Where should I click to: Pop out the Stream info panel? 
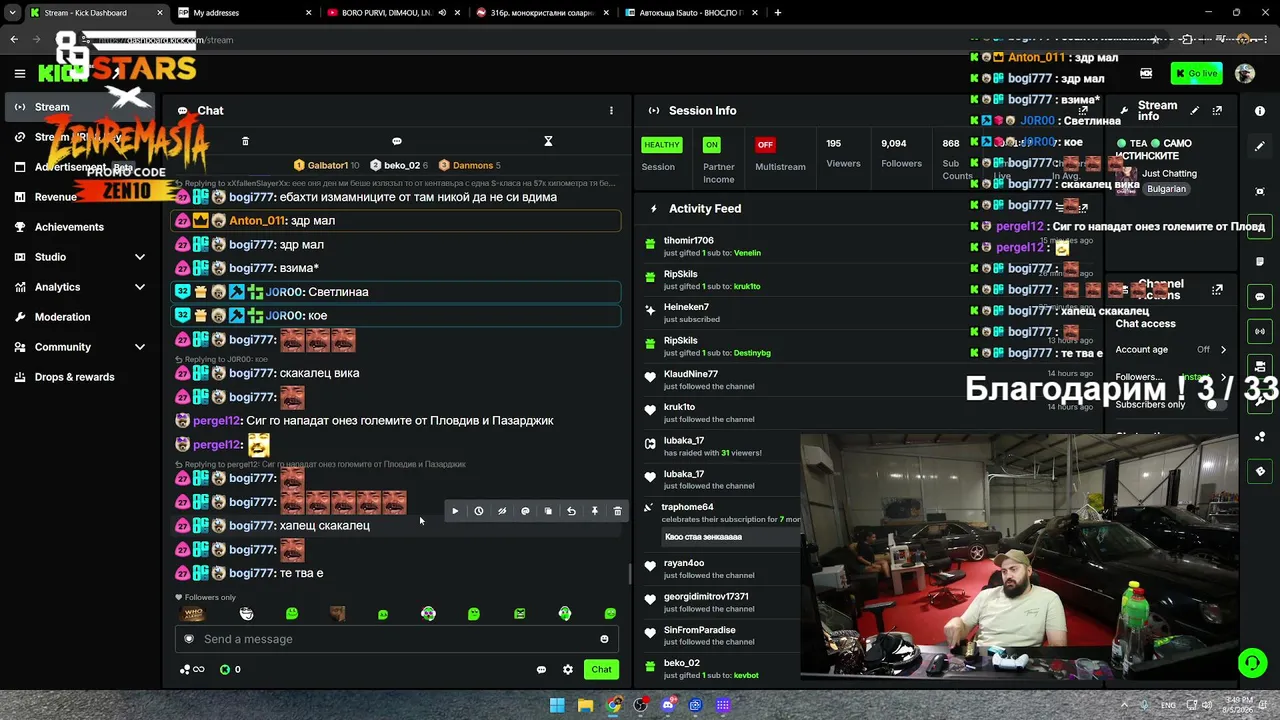1217,111
